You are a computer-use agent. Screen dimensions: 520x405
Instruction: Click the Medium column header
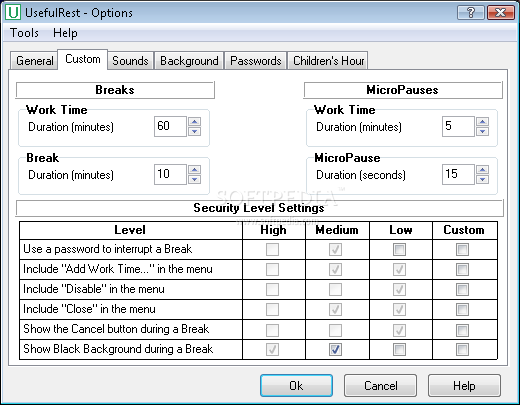coord(337,230)
